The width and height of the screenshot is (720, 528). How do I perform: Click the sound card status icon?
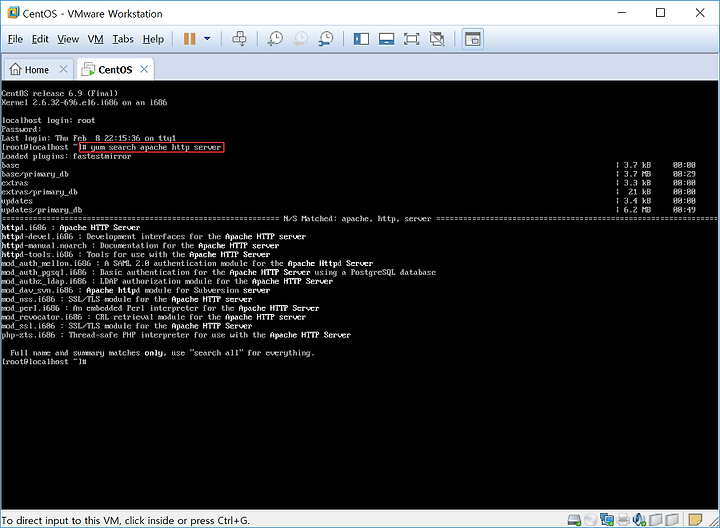pyautogui.click(x=639, y=520)
